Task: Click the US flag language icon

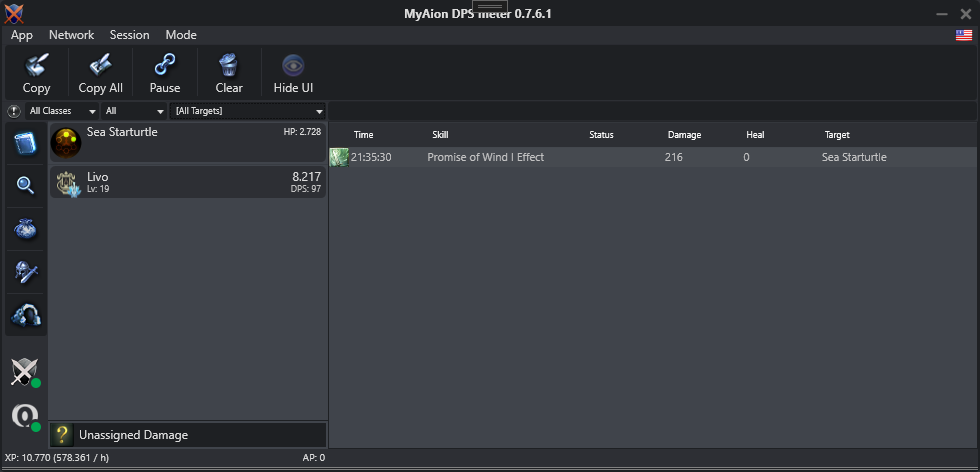Action: (x=963, y=35)
